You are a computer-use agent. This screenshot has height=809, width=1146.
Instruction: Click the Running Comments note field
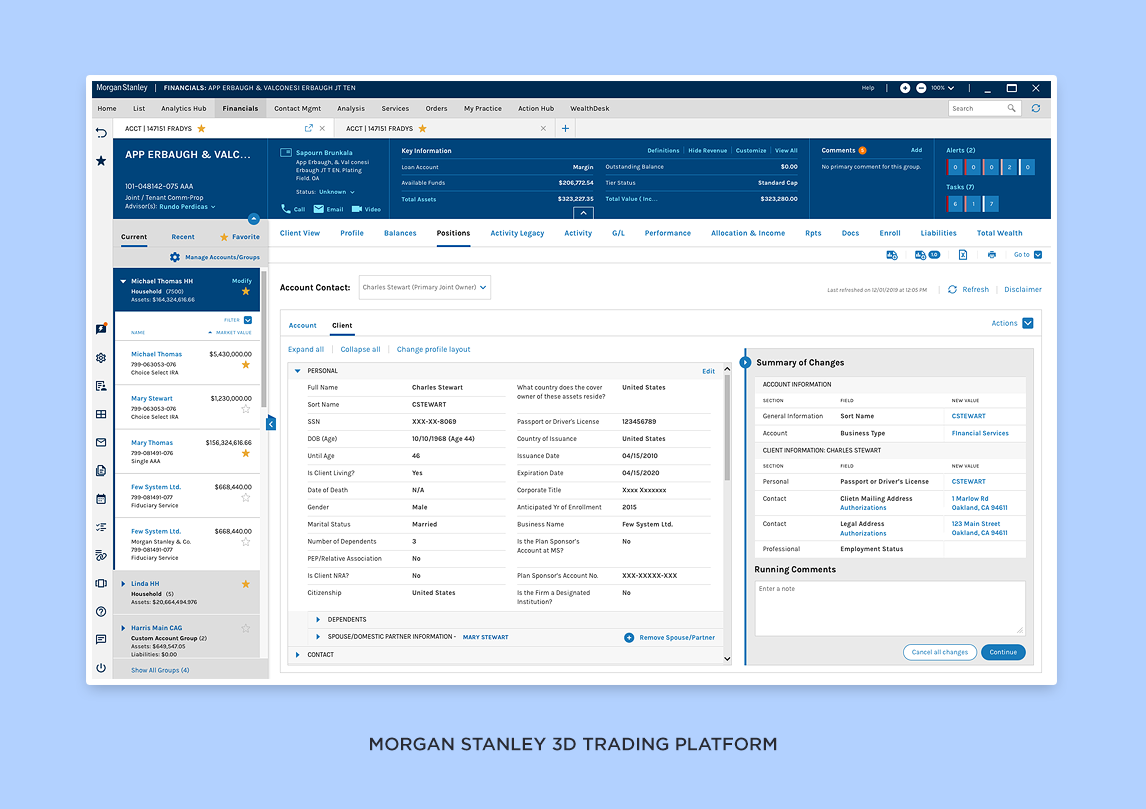(x=889, y=608)
